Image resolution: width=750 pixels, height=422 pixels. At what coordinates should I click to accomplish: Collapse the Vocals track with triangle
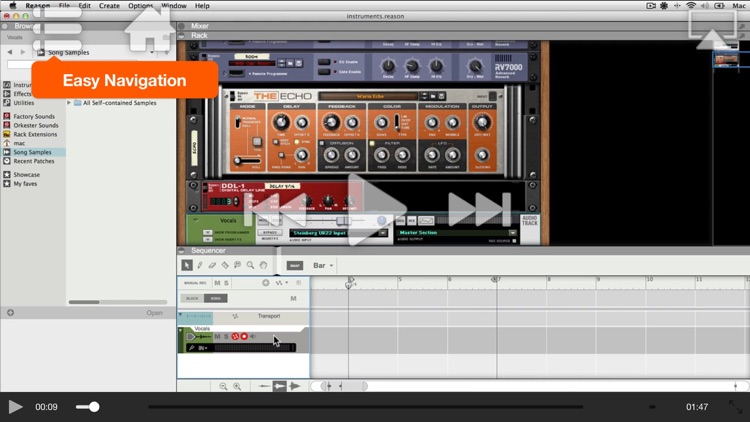click(180, 330)
